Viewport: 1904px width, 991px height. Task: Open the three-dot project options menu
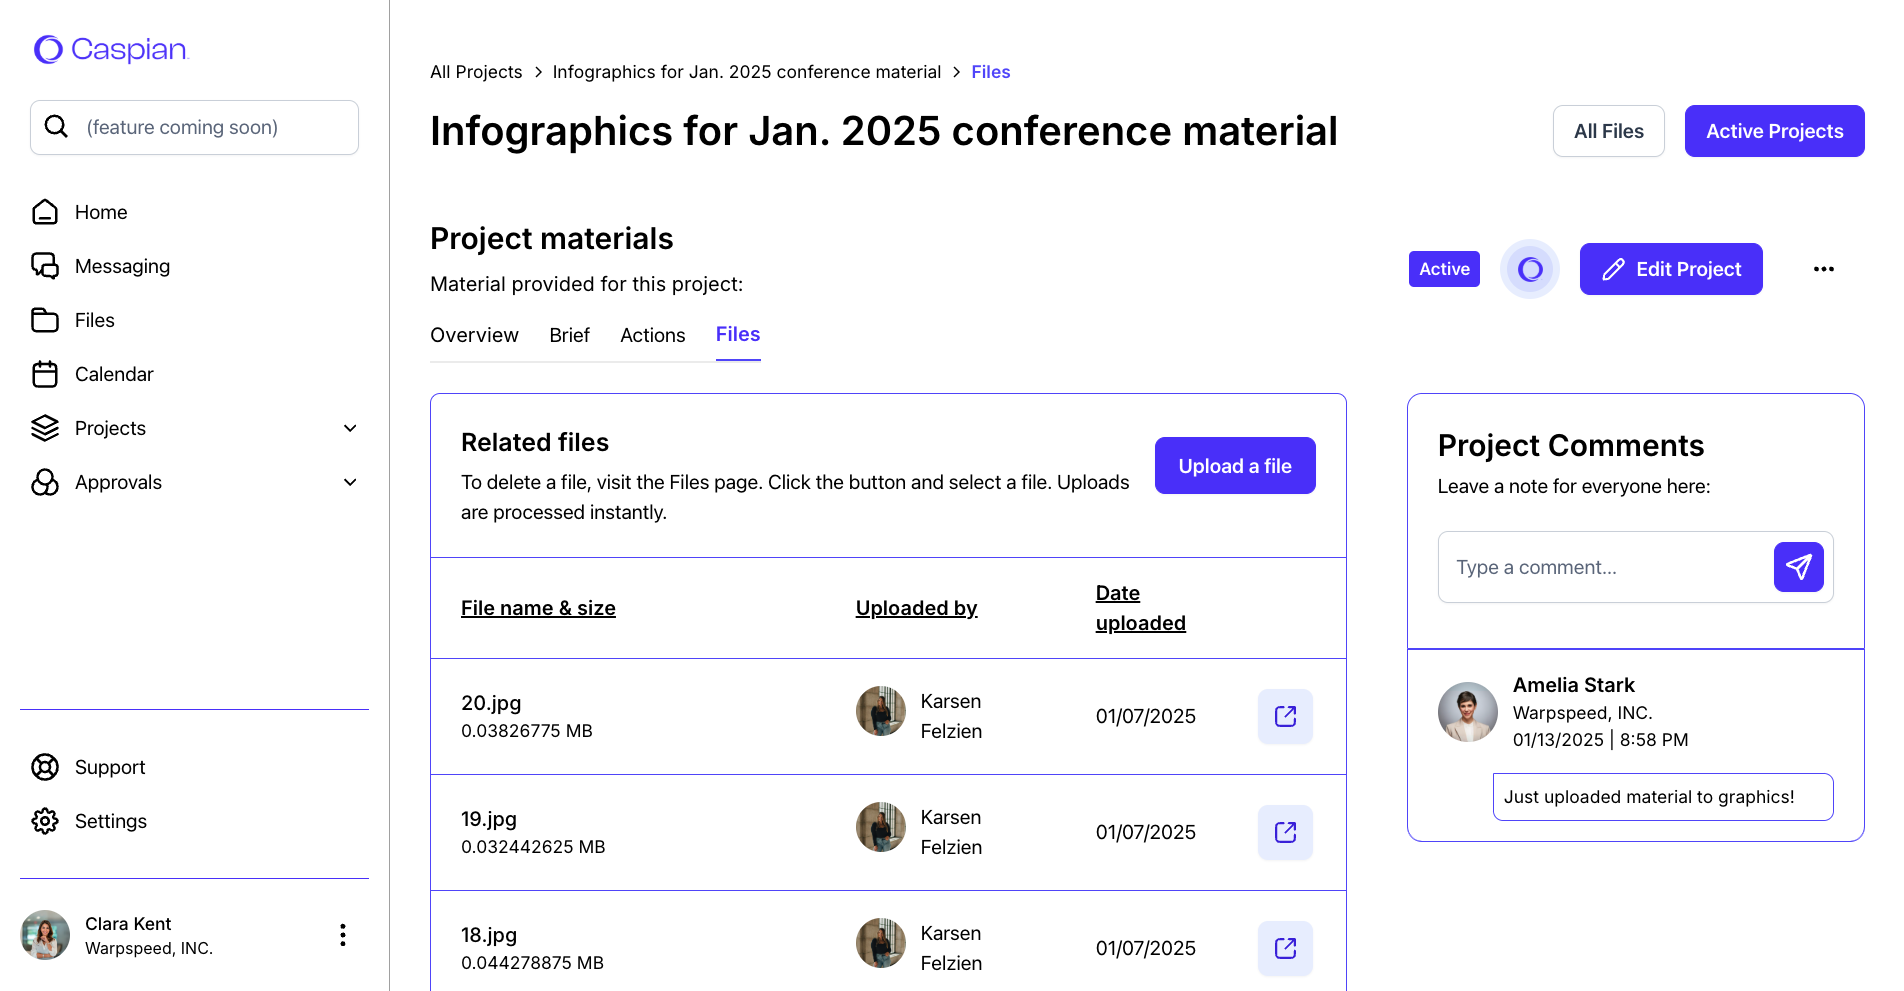[x=1823, y=269]
